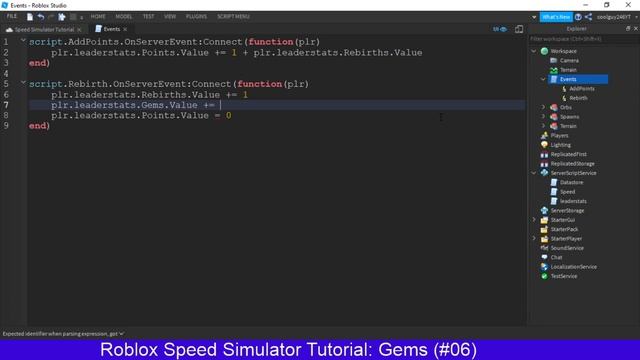Click the Players service icon
The width and height of the screenshot is (640, 360).
(544, 136)
